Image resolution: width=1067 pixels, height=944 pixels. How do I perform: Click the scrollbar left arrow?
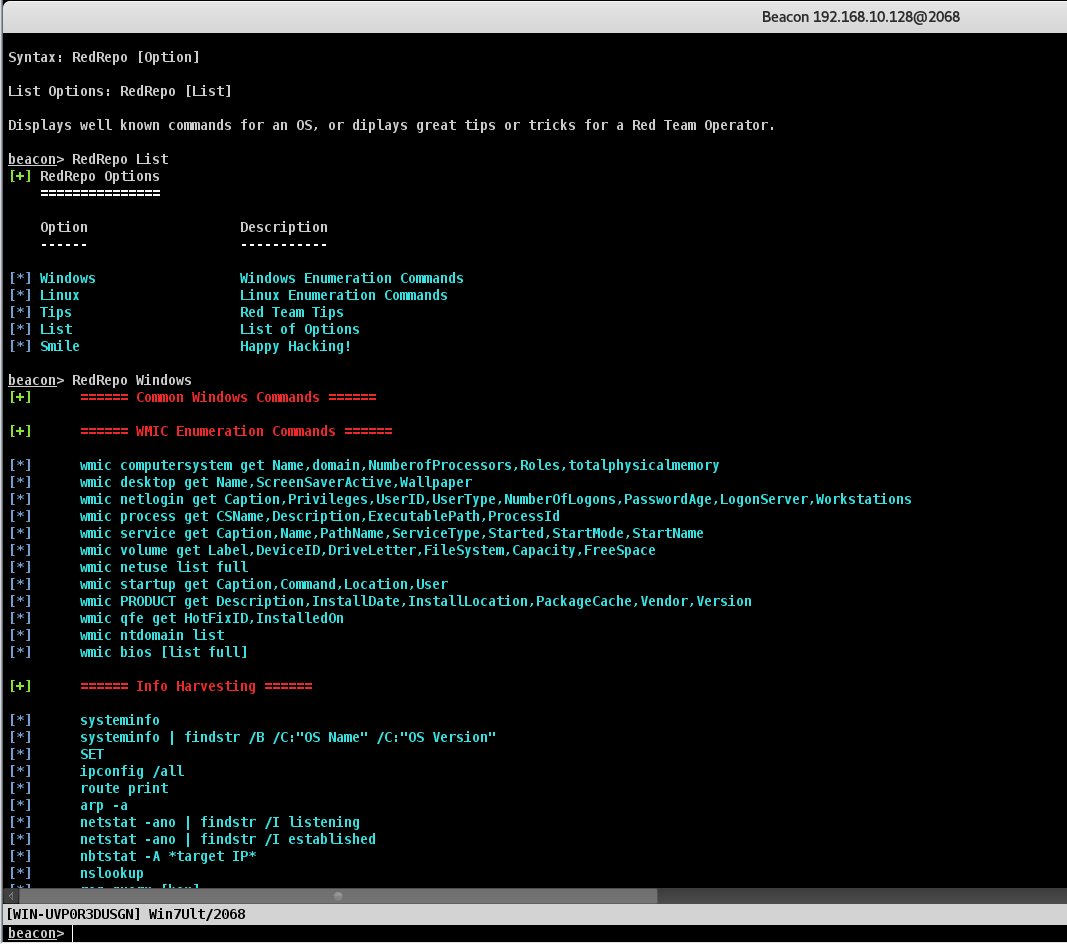click(10, 896)
